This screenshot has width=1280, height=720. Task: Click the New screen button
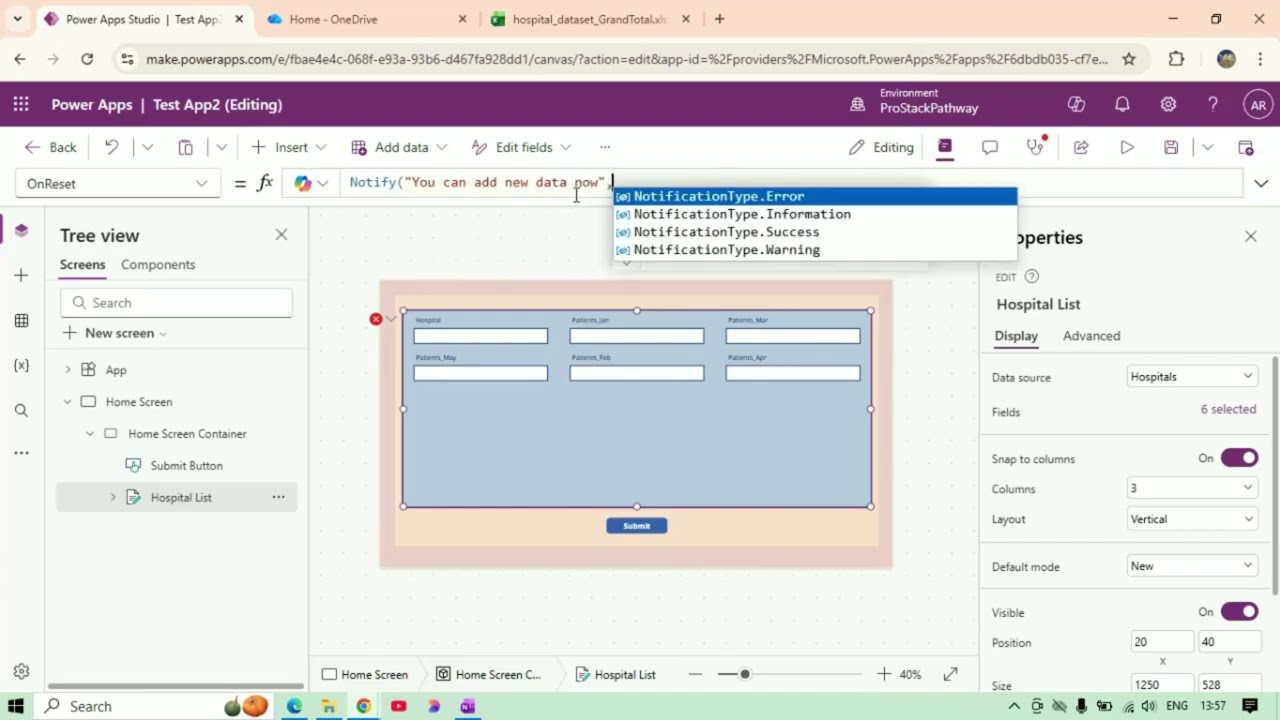(114, 333)
